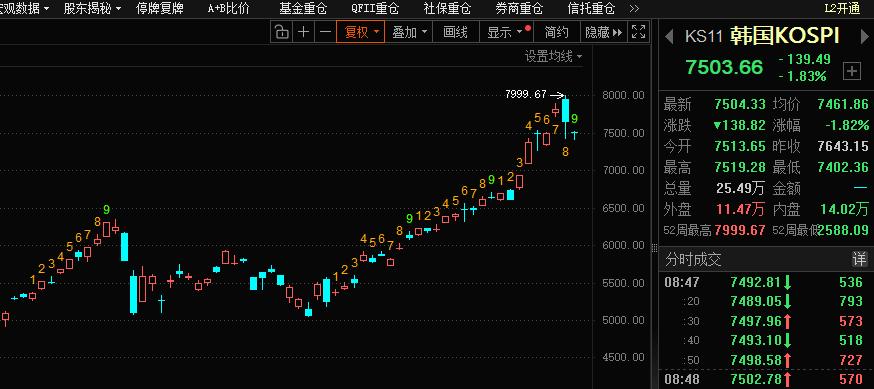Open the 叠加 overlay dropdown
Viewport: 874px width, 389px height.
(x=409, y=32)
